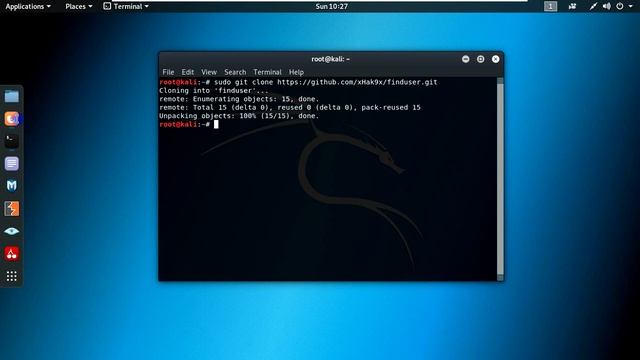Viewport: 640px width, 360px height.
Task: Open the Edit menu in terminal
Action: (x=187, y=72)
